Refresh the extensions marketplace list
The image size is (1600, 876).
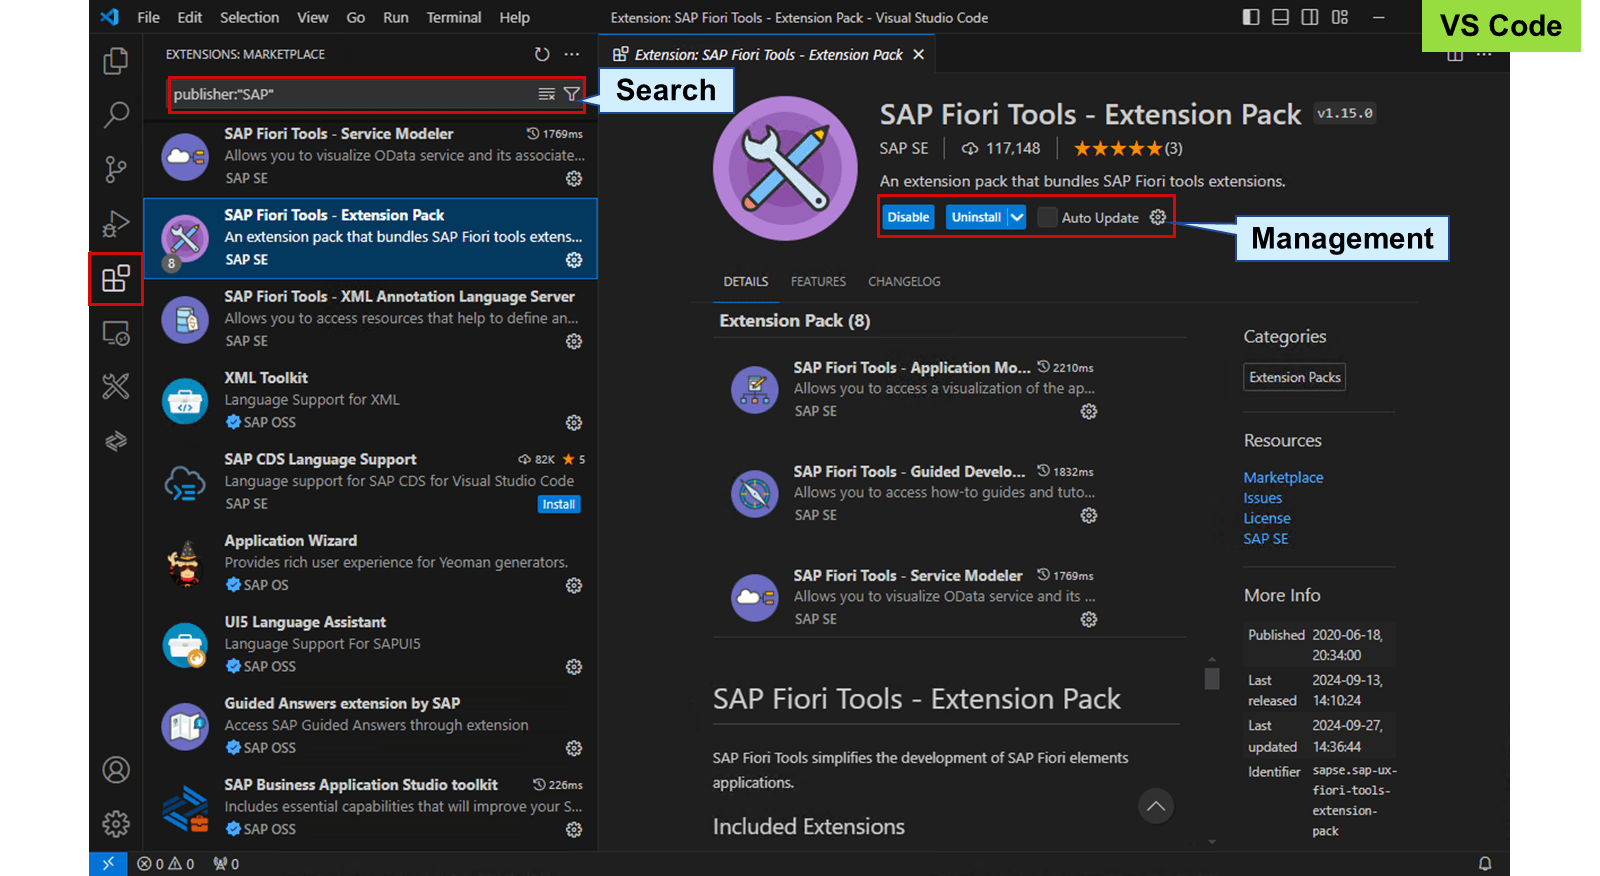tap(542, 54)
